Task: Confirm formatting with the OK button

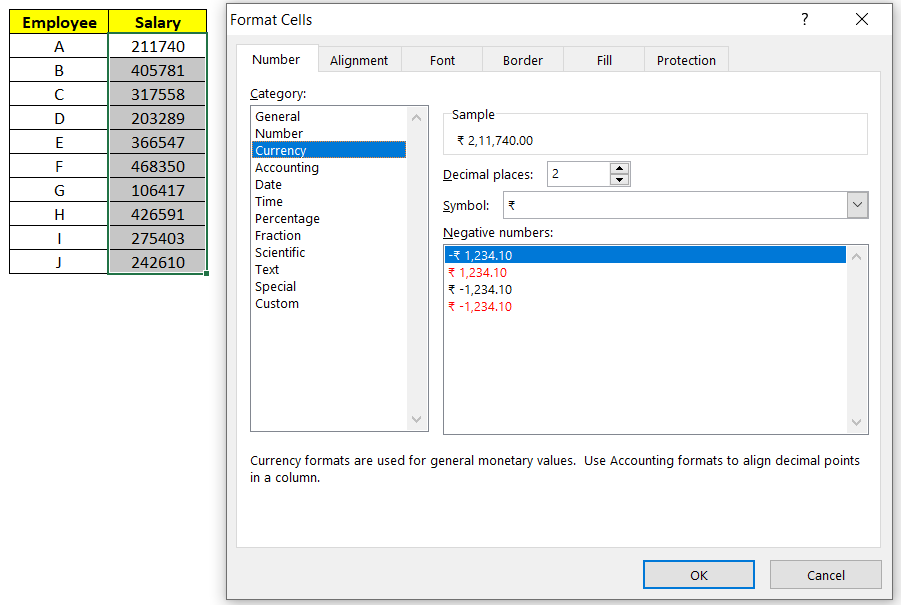Action: coord(698,574)
